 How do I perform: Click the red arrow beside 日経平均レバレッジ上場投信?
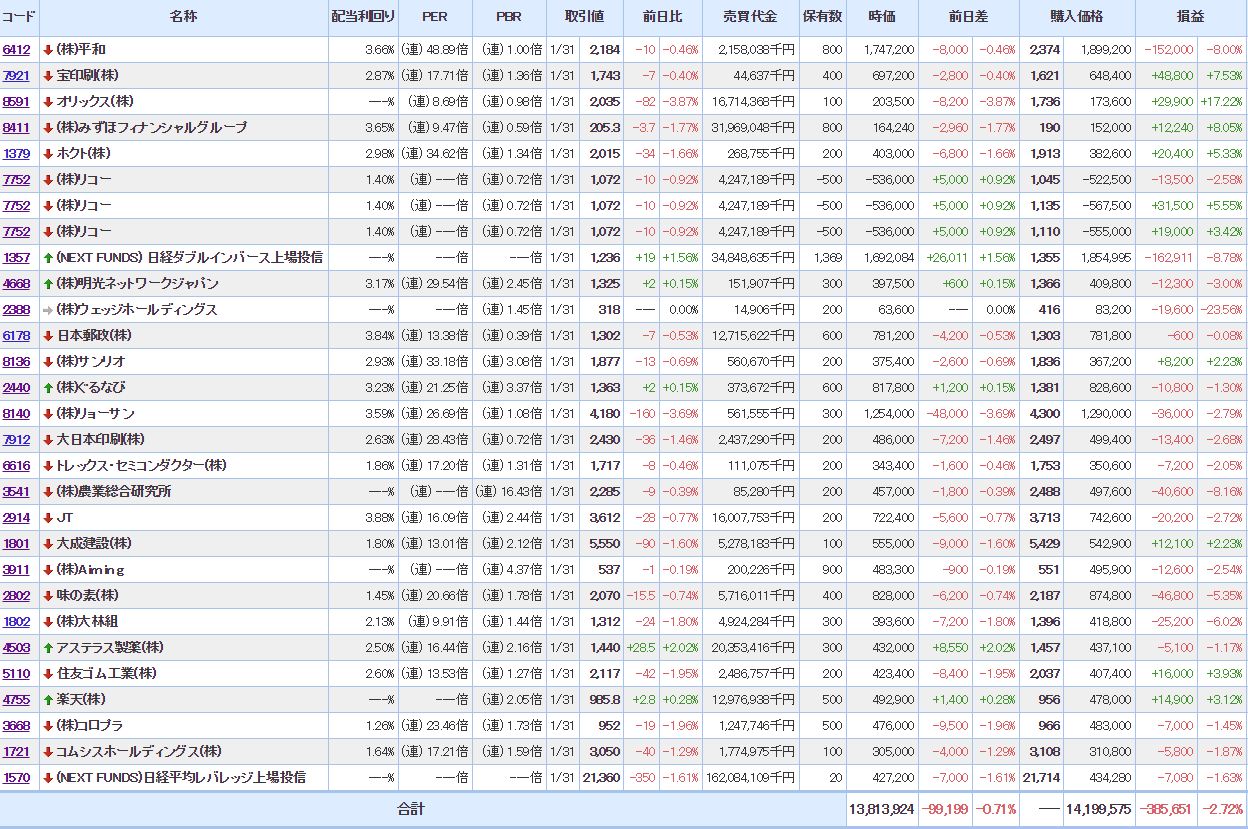click(x=48, y=778)
